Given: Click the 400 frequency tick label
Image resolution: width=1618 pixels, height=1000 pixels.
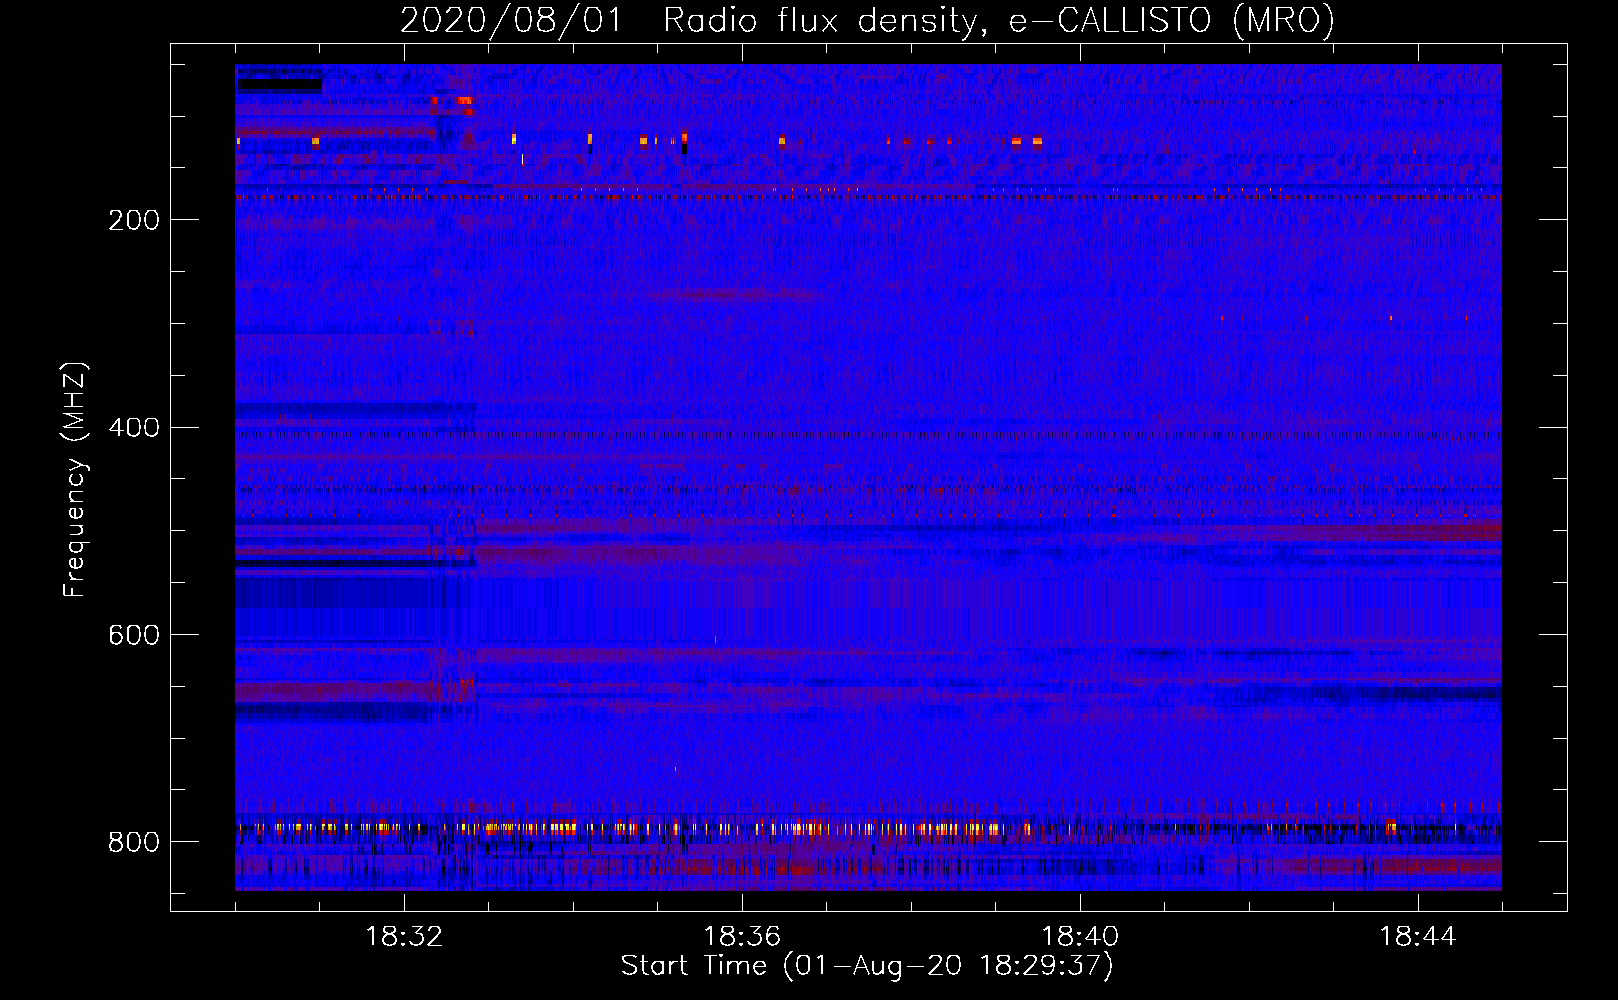Looking at the screenshot, I should click(133, 428).
